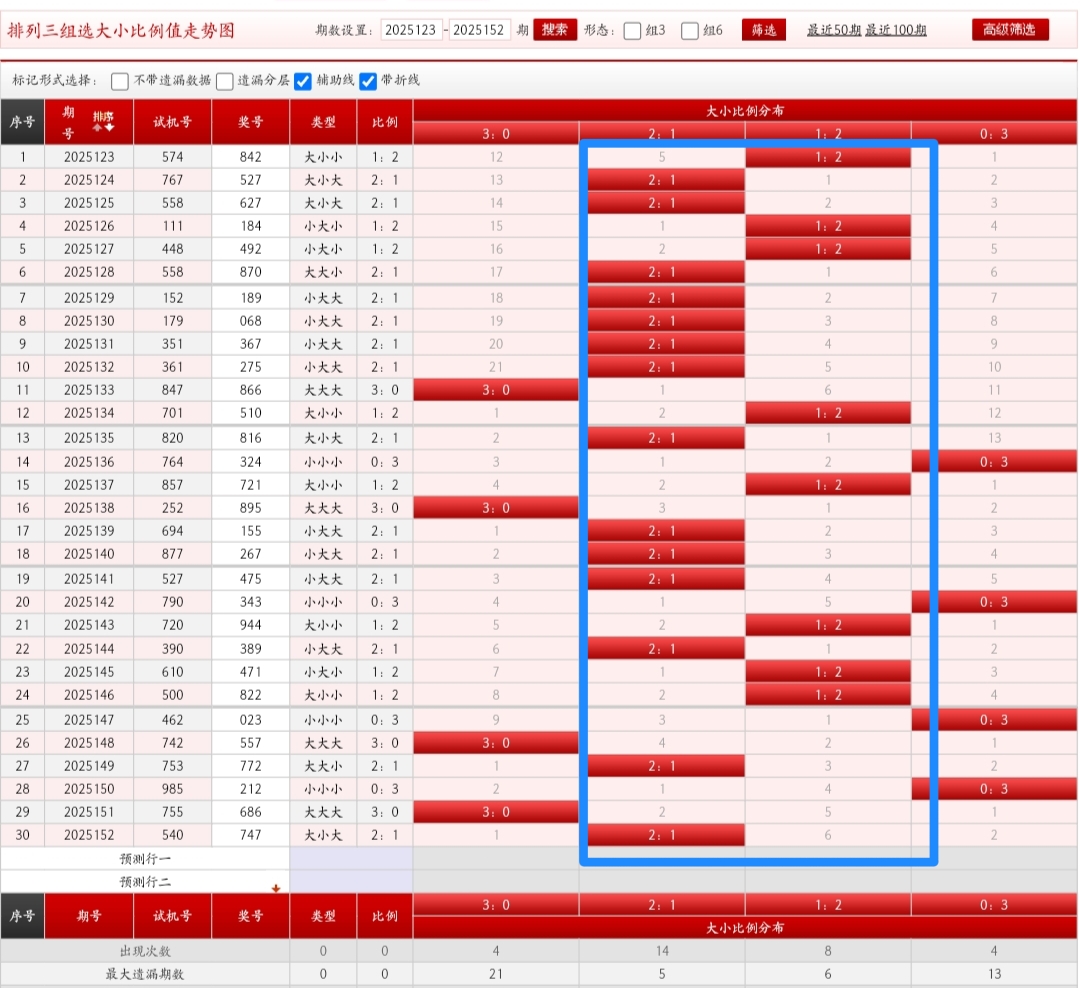Screen dimensions: 1080x988
Task: Click 类型 小小小 in row 2025147
Action: [323, 720]
